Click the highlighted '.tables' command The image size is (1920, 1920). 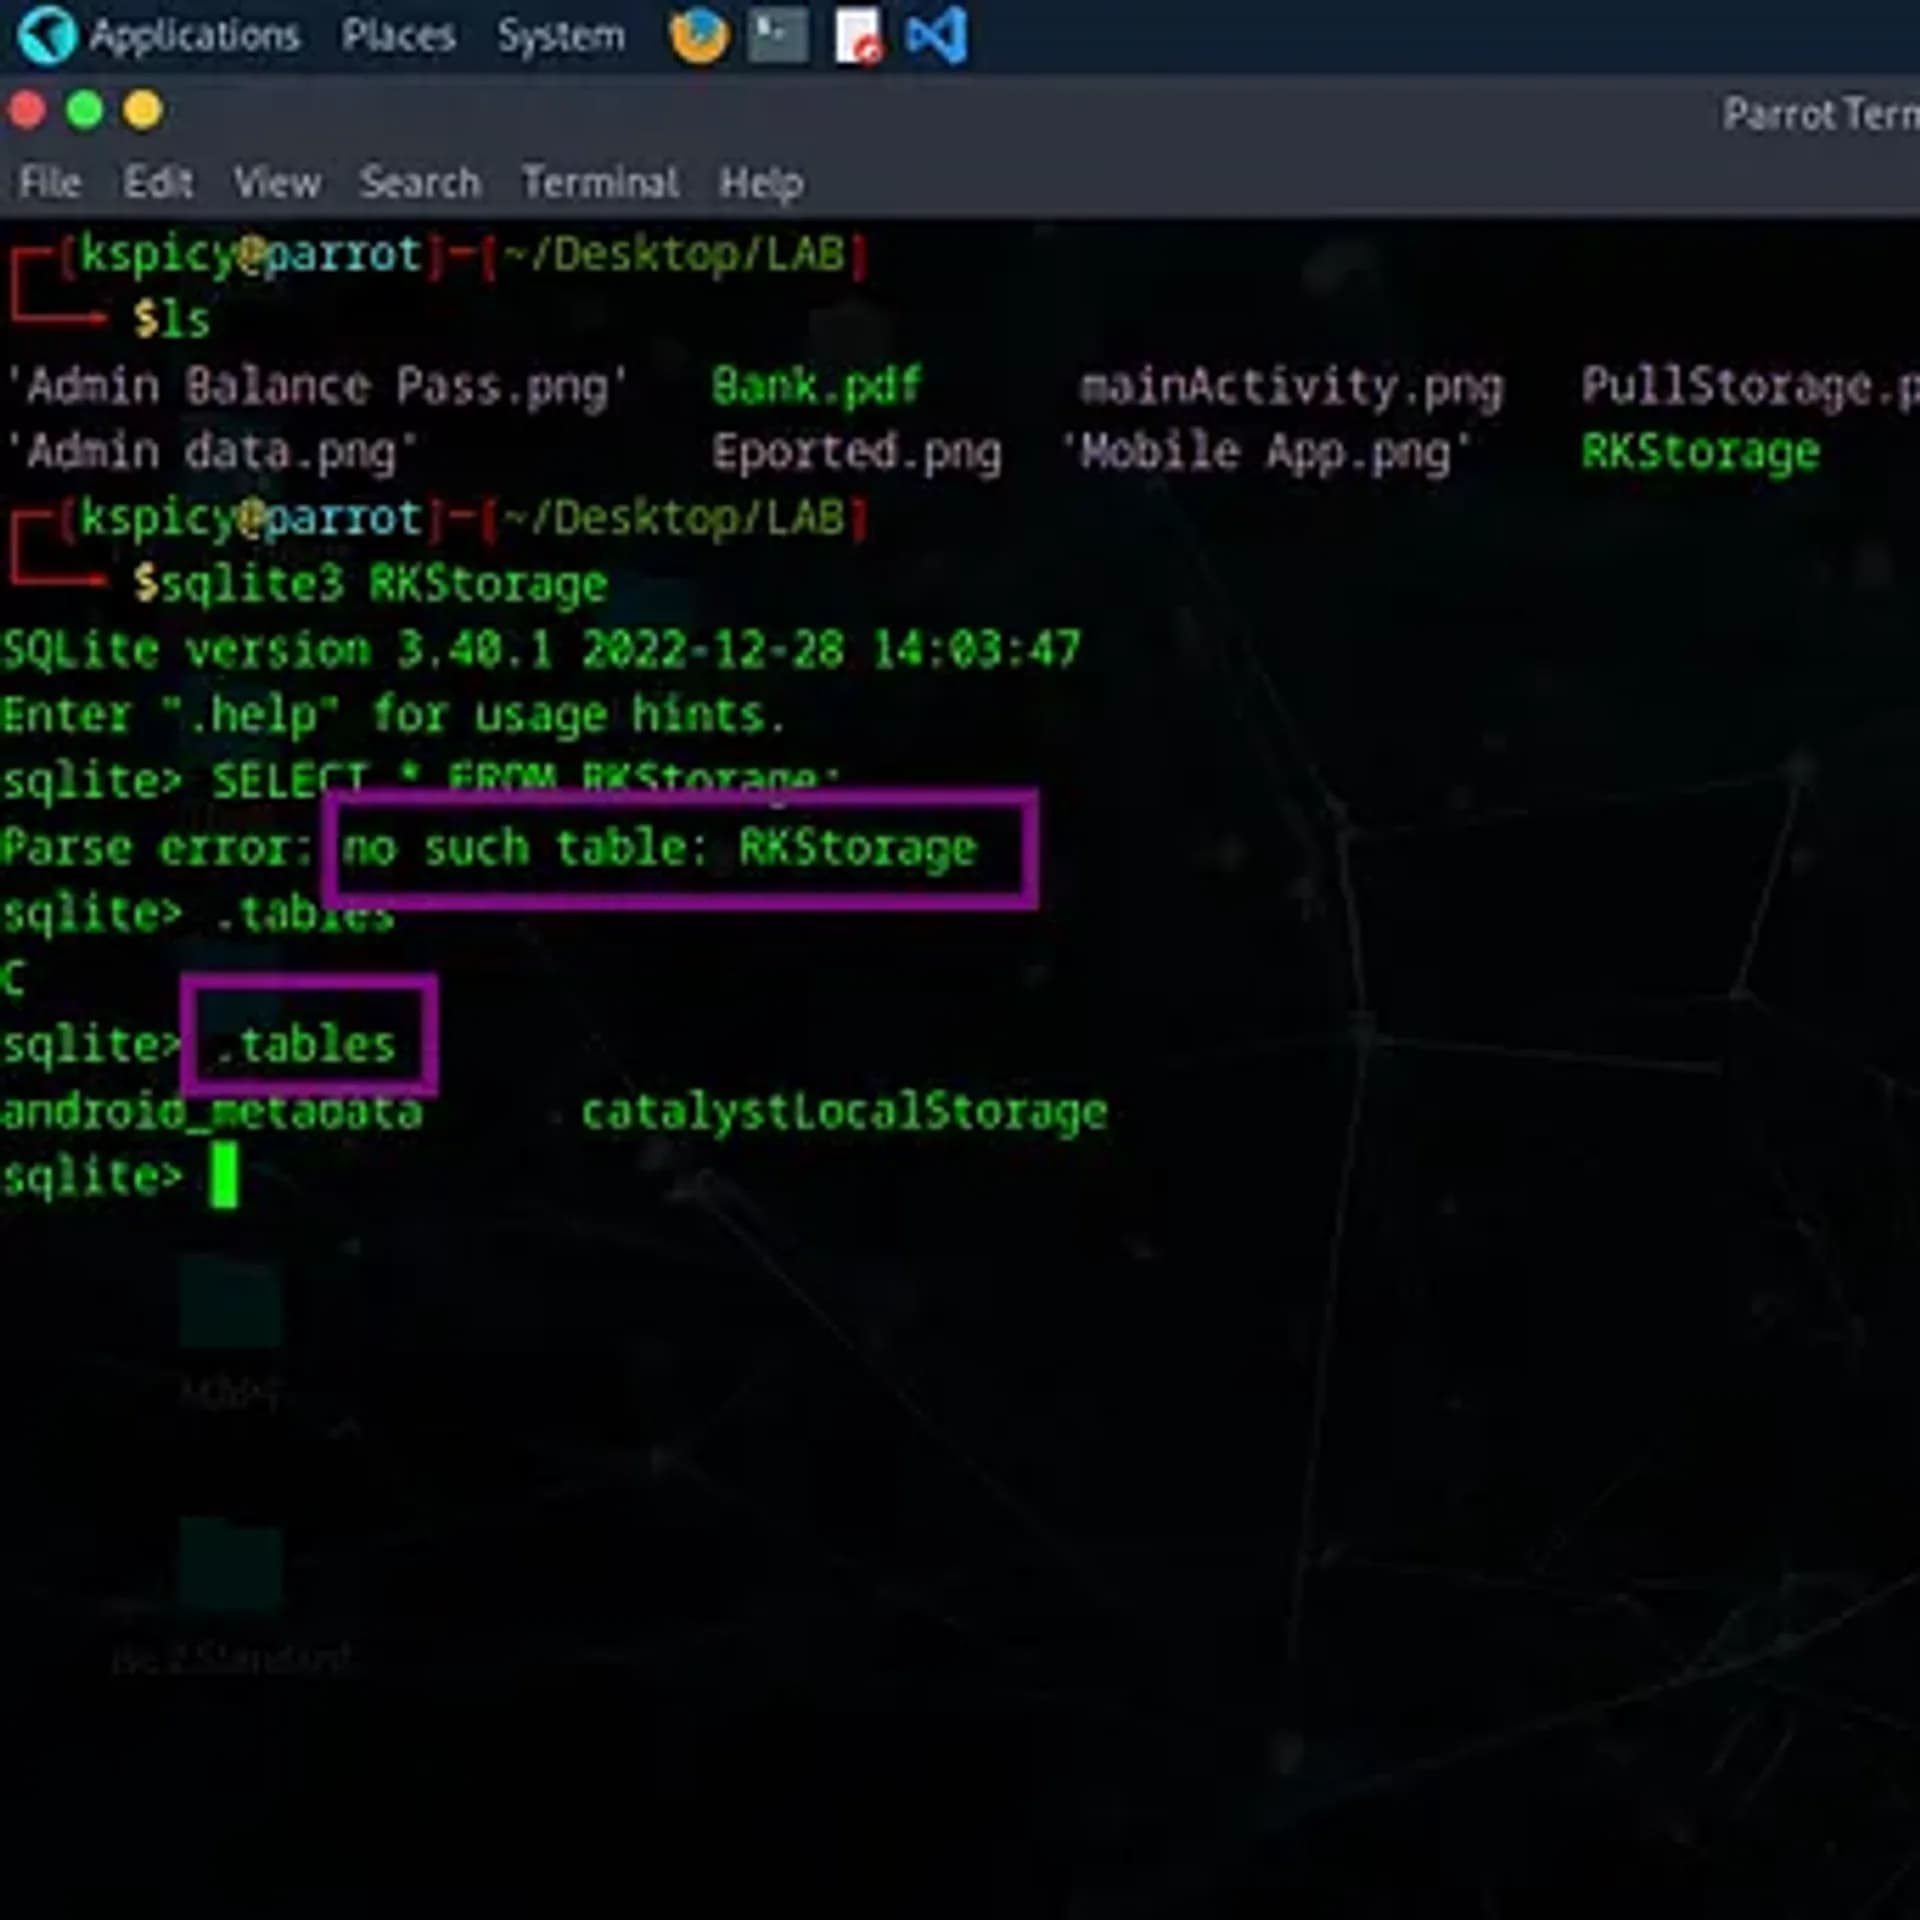[x=305, y=1046]
